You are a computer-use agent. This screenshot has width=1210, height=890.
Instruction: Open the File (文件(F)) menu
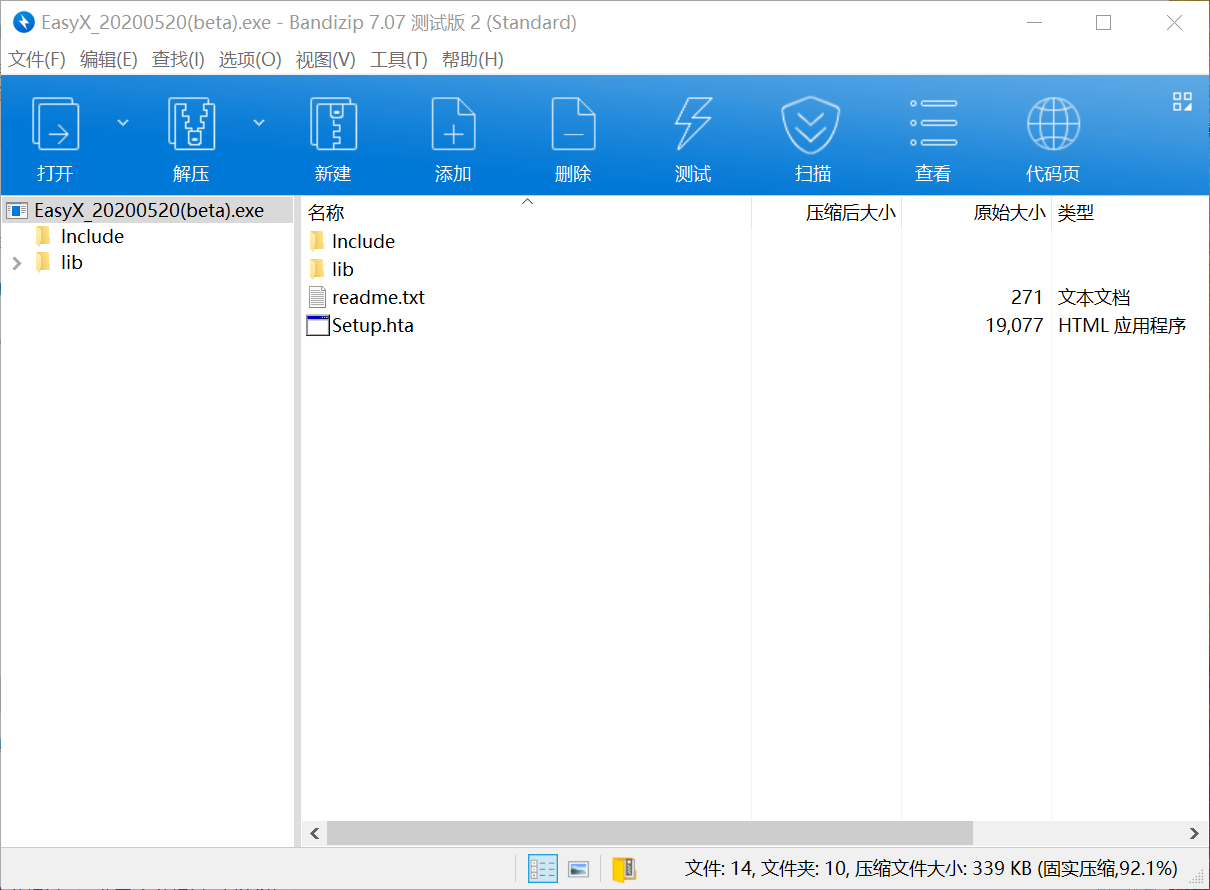[37, 60]
